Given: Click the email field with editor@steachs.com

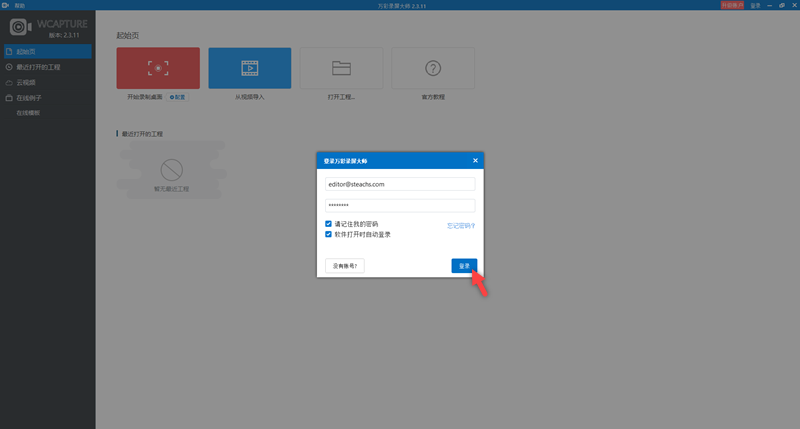Looking at the screenshot, I should (x=400, y=184).
